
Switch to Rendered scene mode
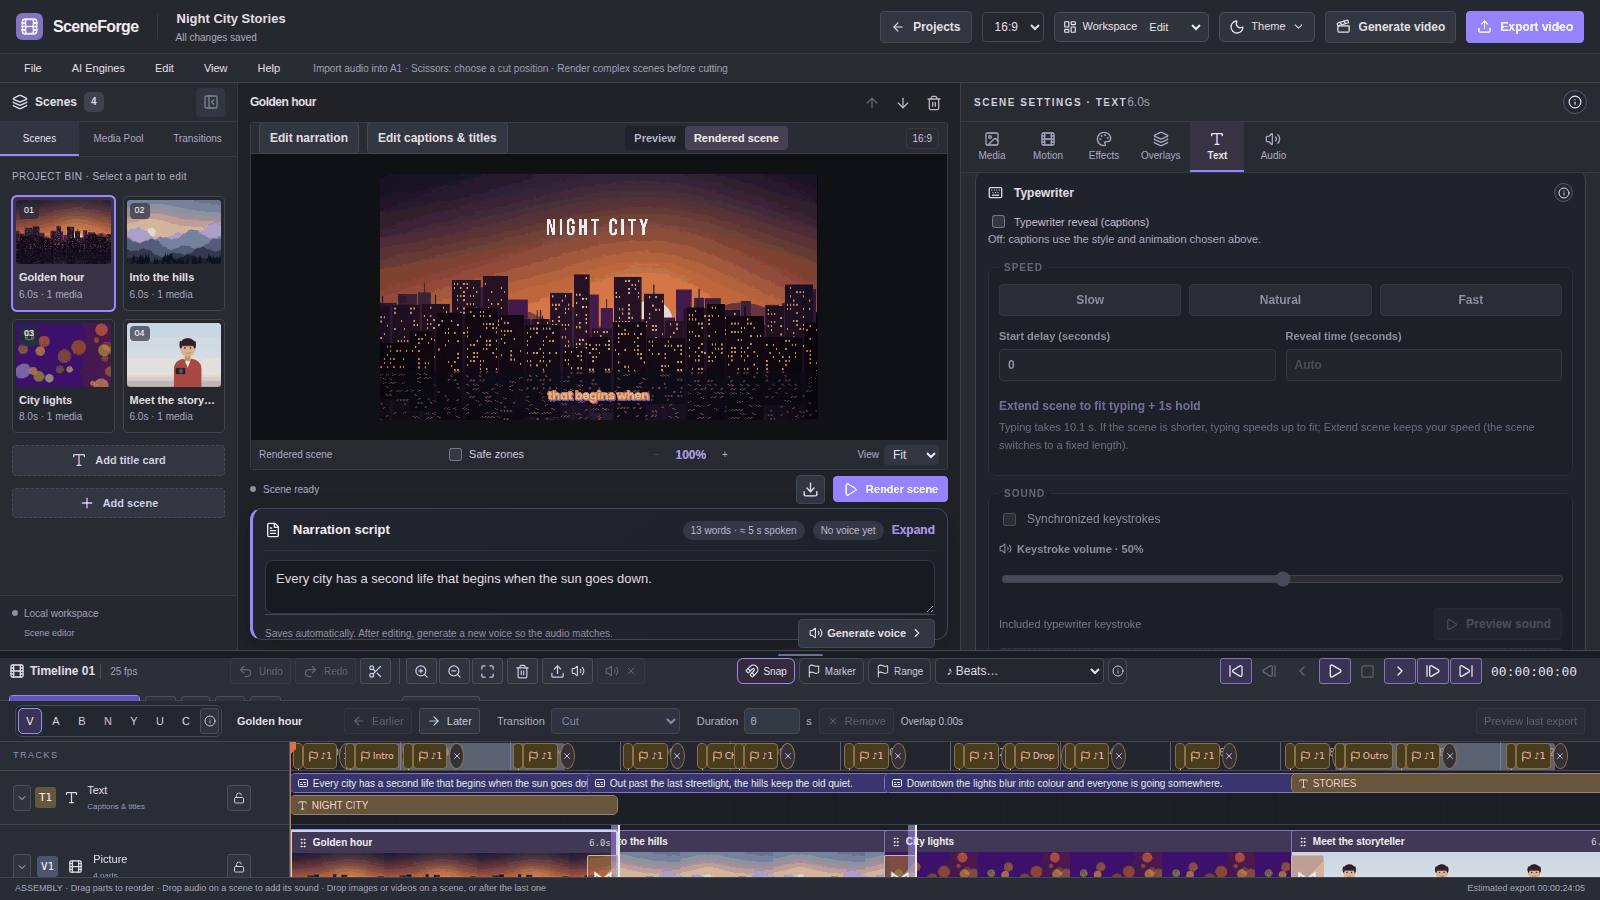[736, 138]
